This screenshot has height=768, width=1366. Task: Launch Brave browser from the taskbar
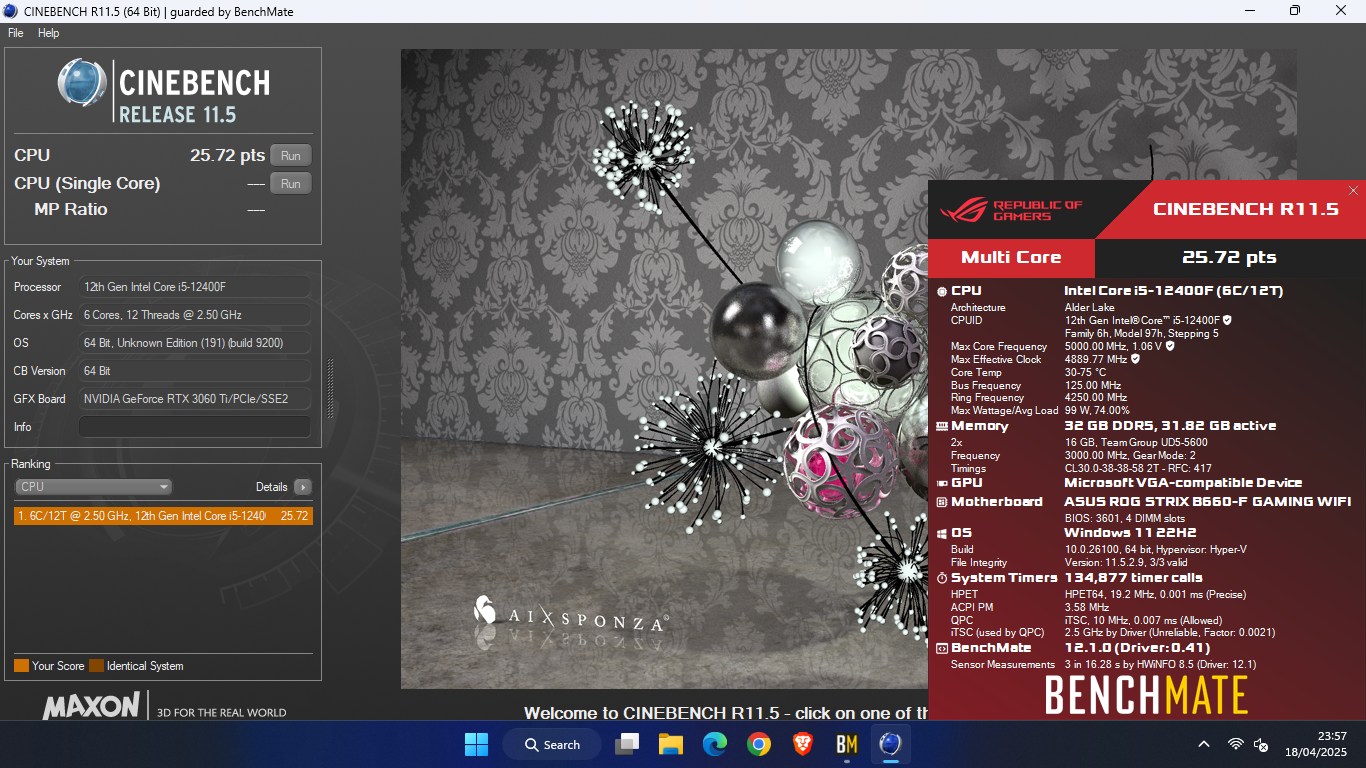[x=802, y=744]
